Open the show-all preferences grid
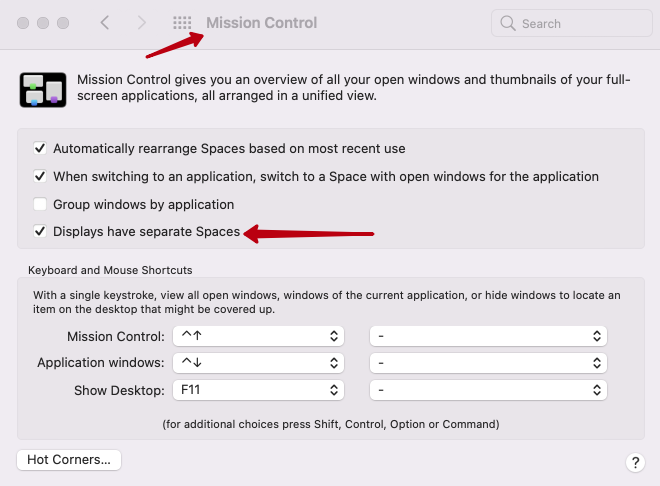This screenshot has width=660, height=486. click(182, 22)
